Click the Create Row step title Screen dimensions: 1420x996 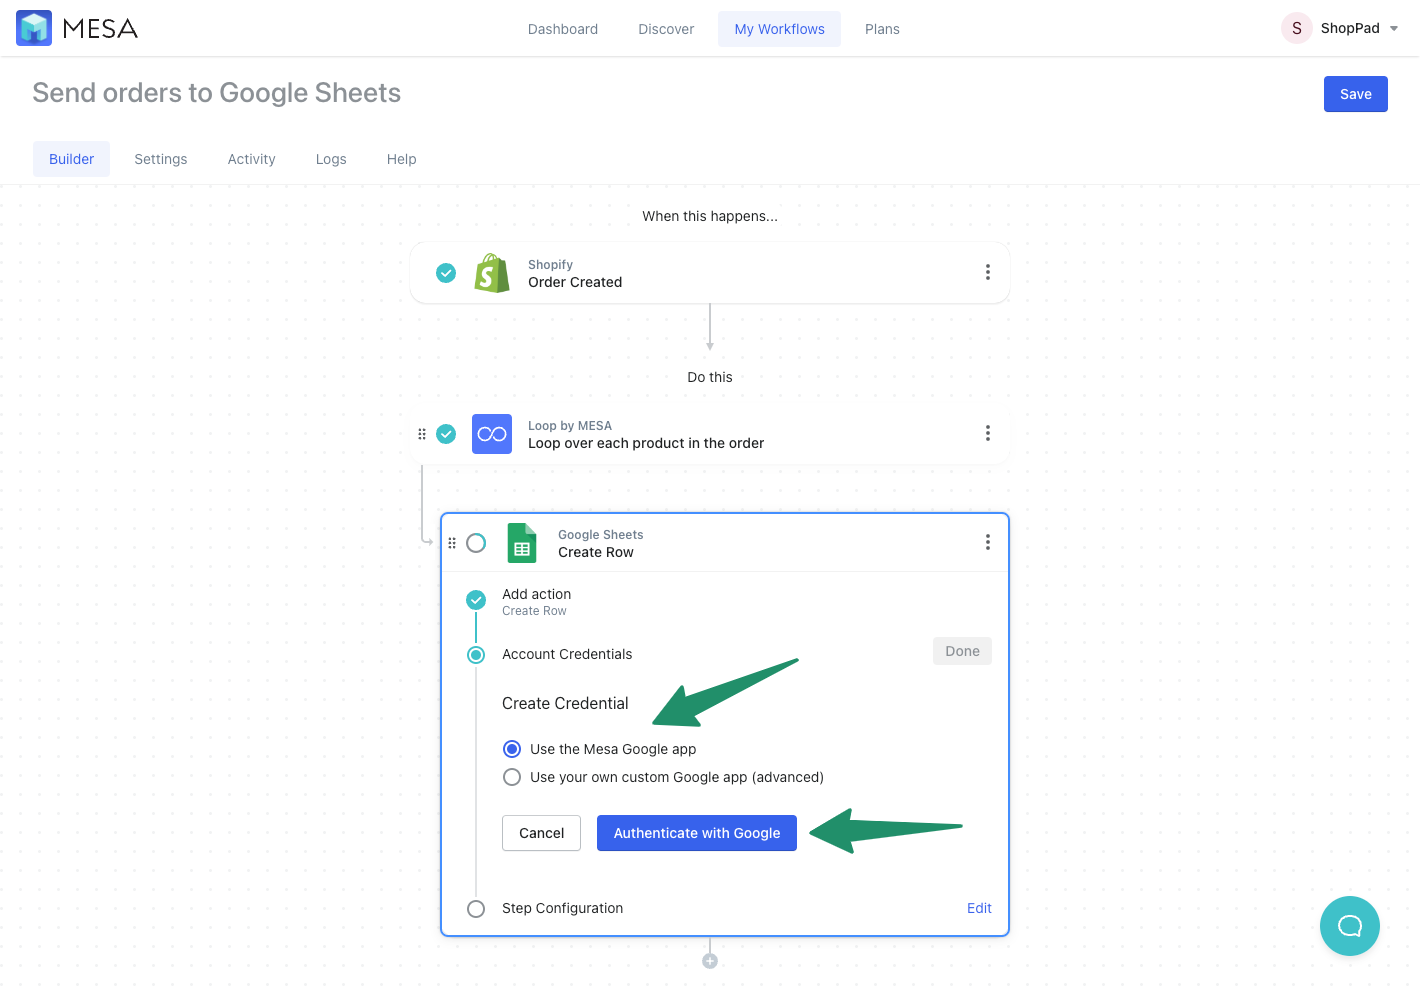[x=596, y=552]
